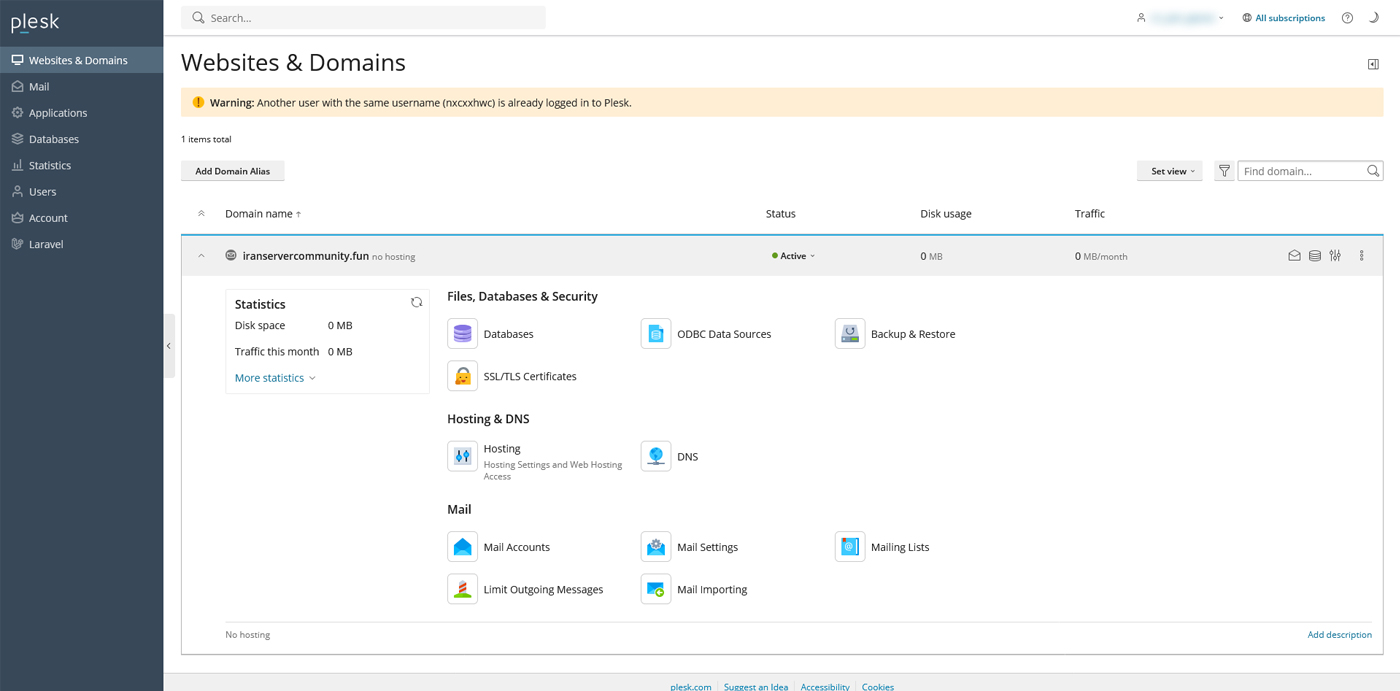
Task: Click the DNS globe icon
Action: (x=656, y=456)
